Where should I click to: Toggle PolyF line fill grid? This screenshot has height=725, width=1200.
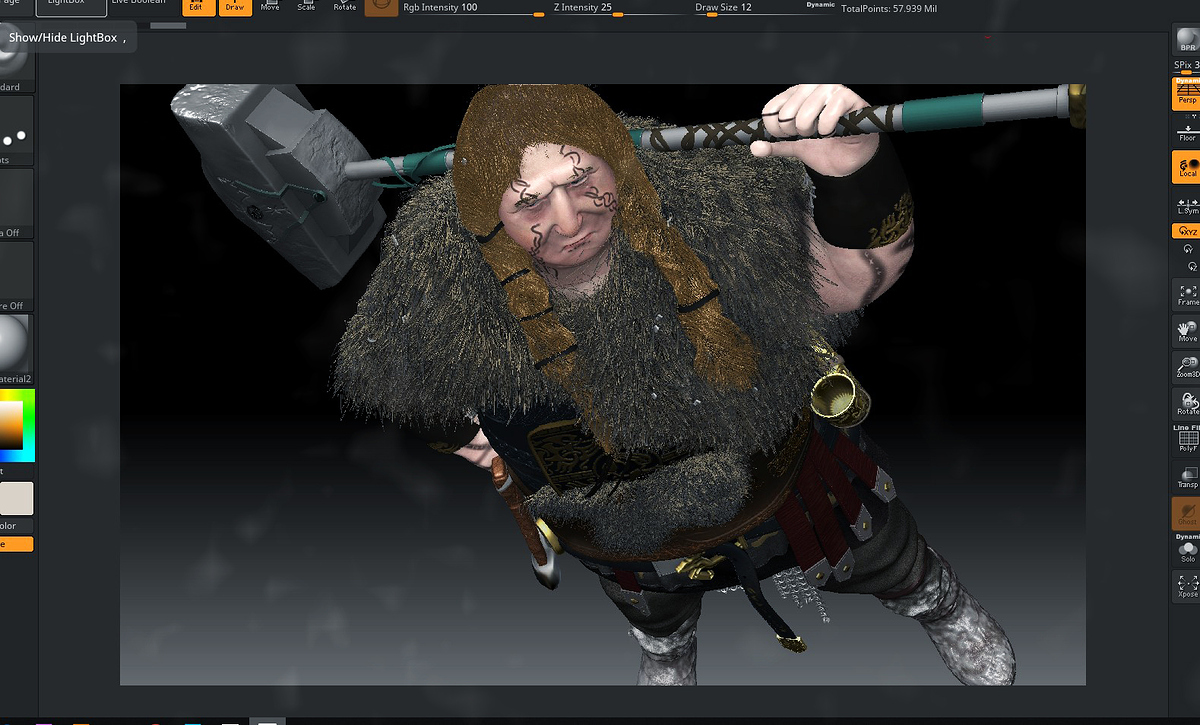[x=1187, y=440]
